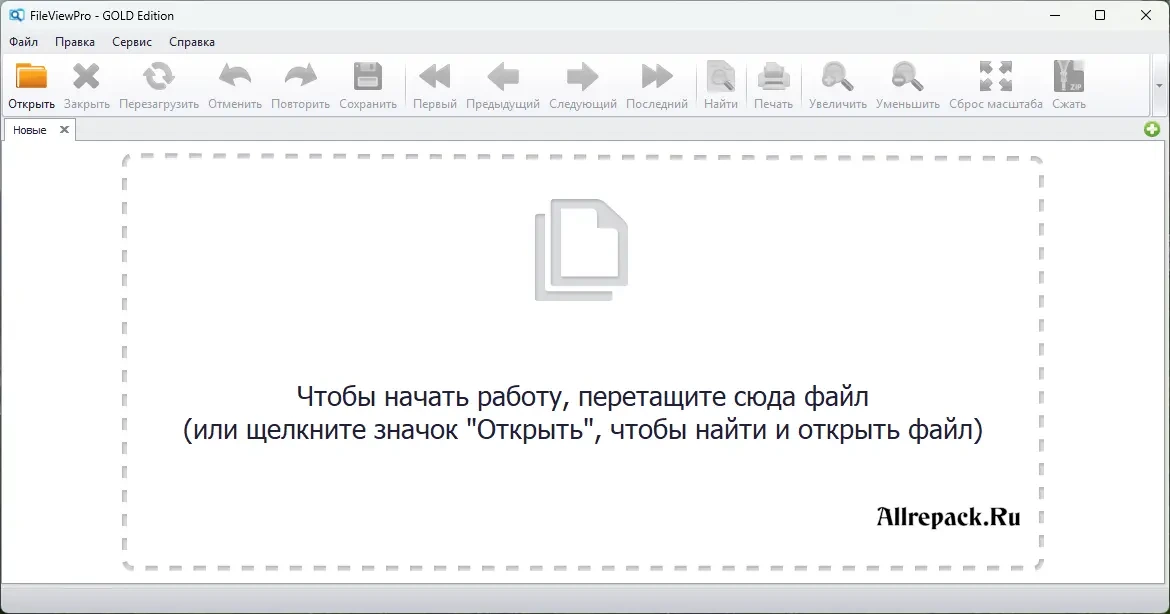
Task: Add new tab with green plus icon
Action: click(x=1151, y=129)
